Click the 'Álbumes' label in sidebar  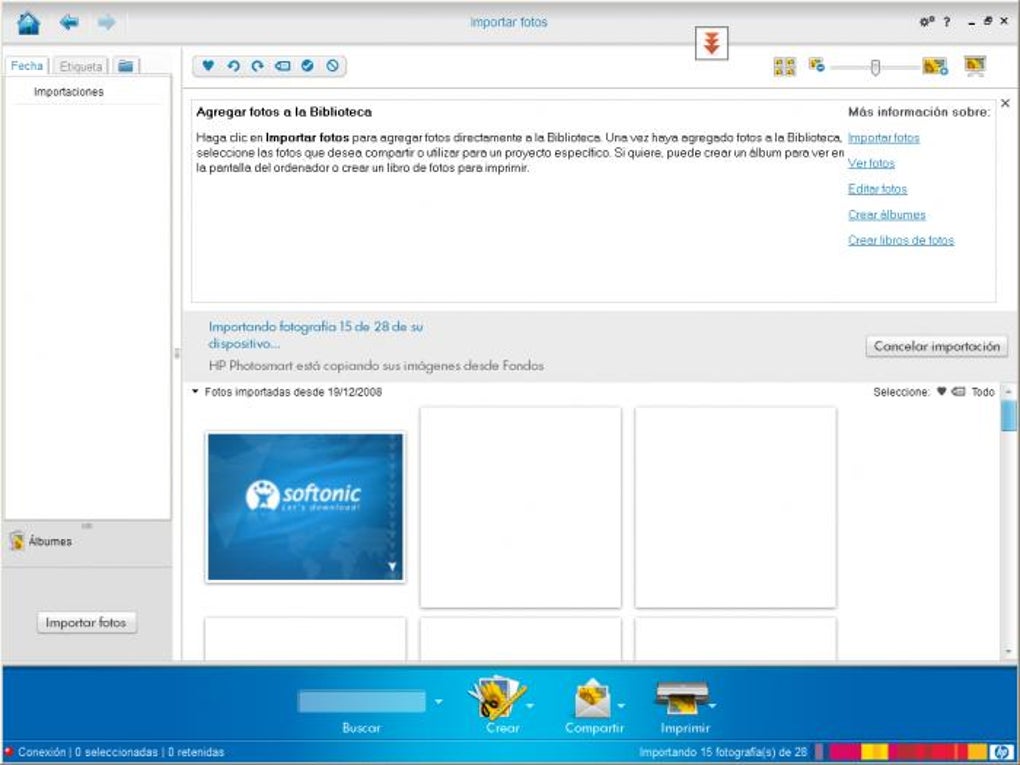(50, 541)
